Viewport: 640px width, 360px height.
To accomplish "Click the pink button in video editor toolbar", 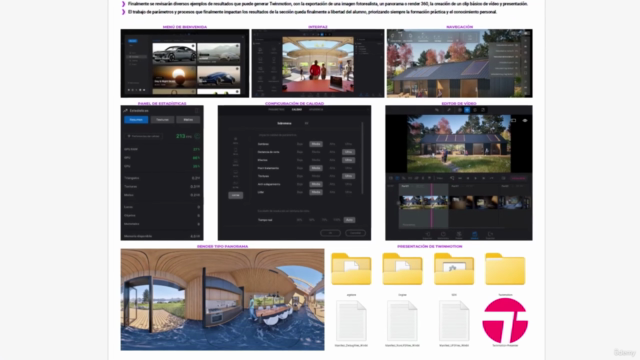I will (518, 178).
